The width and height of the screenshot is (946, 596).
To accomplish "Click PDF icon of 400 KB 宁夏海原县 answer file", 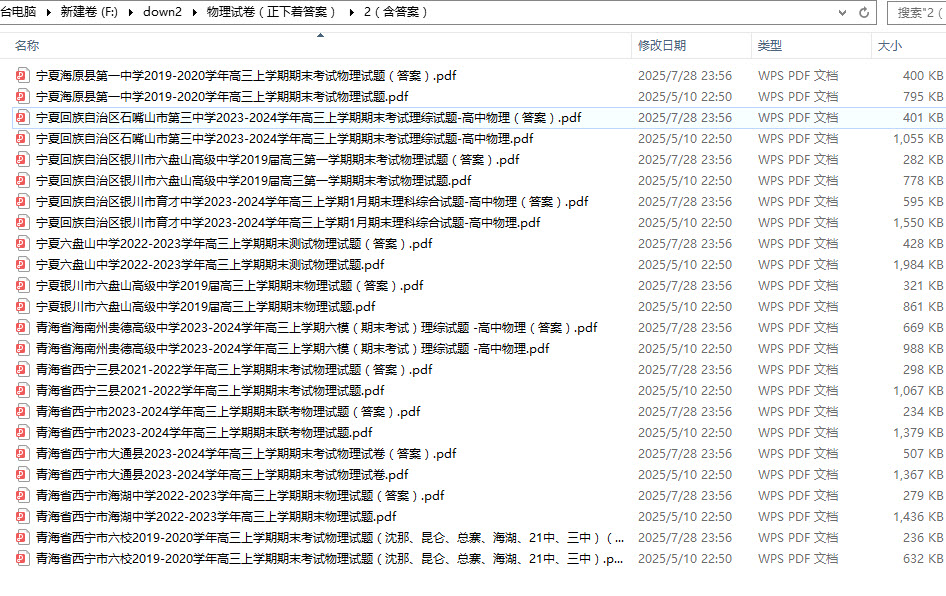I will tap(23, 76).
